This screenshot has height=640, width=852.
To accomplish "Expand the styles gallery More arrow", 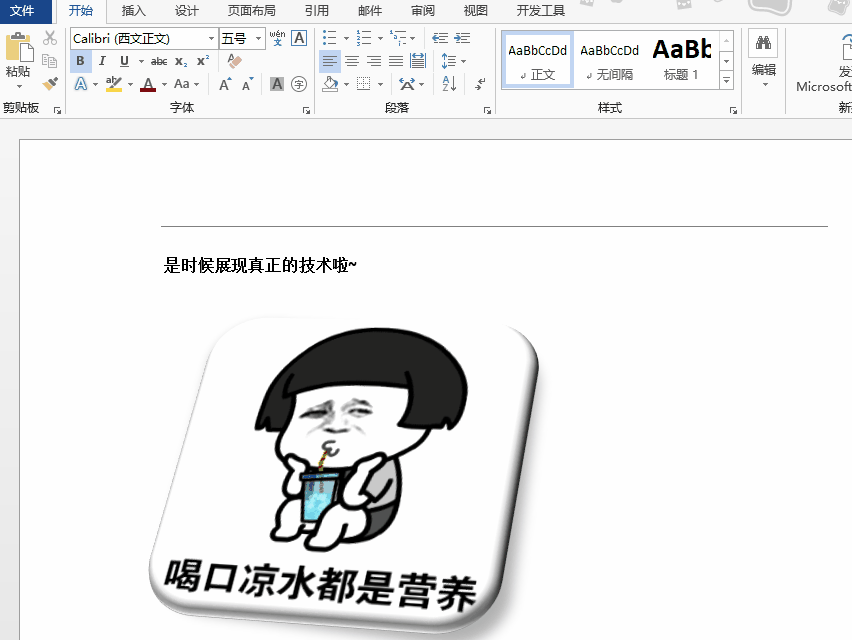I will tap(726, 80).
